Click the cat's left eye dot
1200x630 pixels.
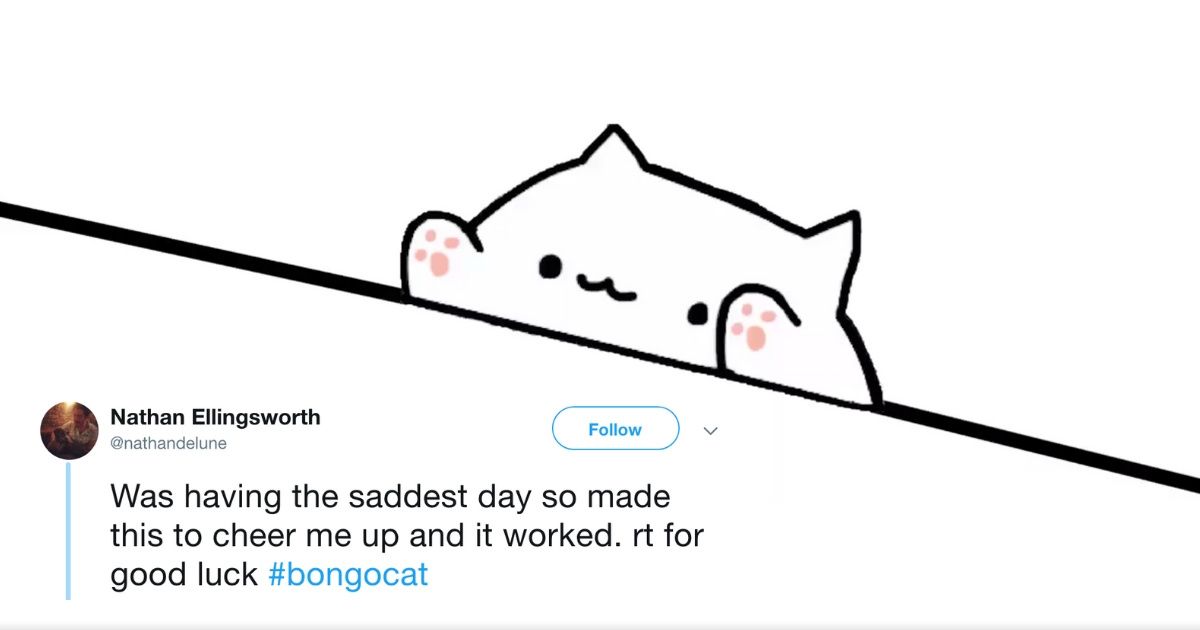(x=549, y=267)
